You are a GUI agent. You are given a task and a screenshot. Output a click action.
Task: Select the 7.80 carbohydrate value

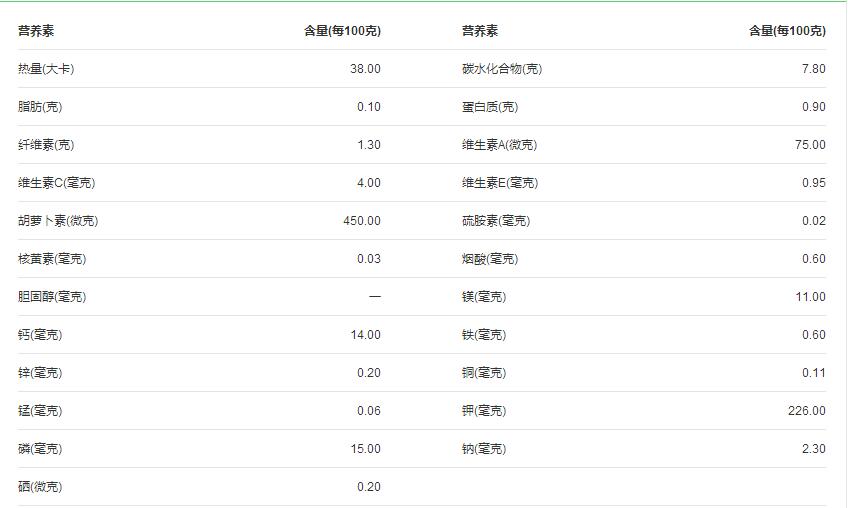813,69
